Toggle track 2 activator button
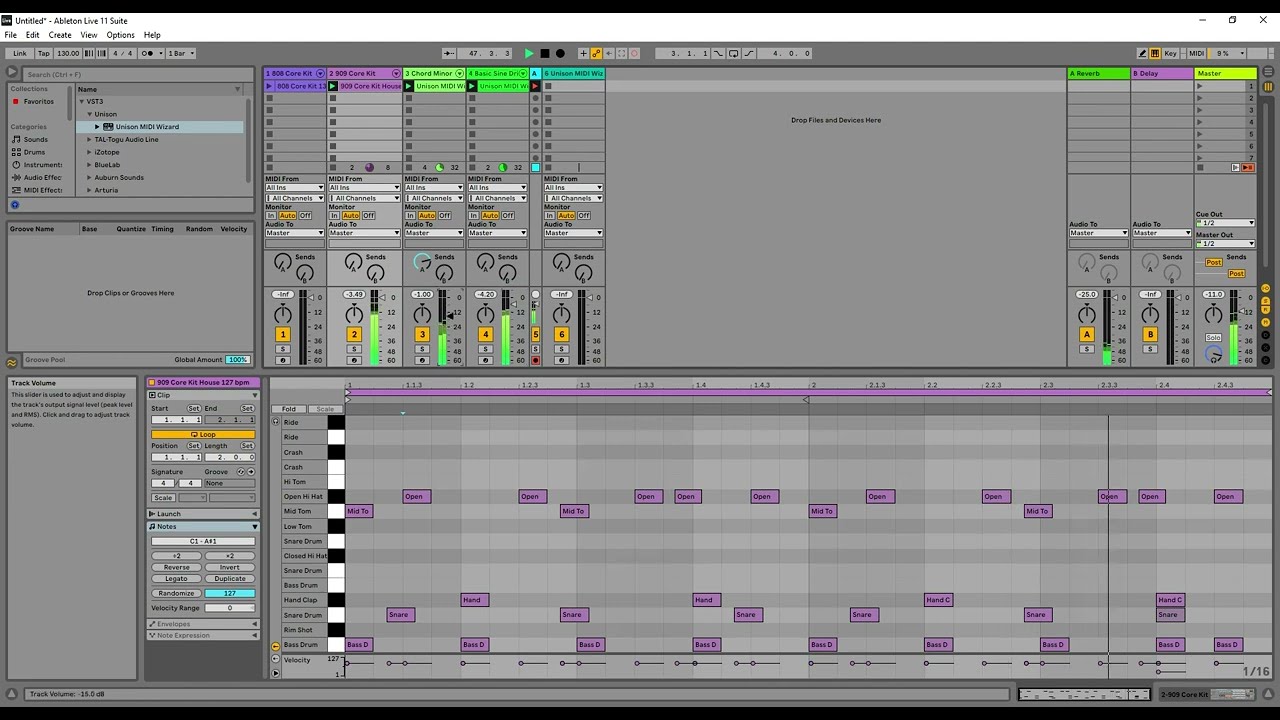The width and height of the screenshot is (1280, 720). 354,335
